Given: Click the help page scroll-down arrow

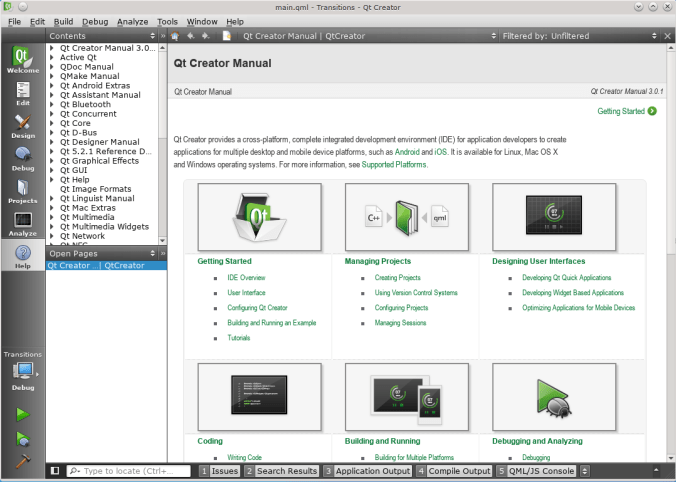Looking at the screenshot, I should (671, 458).
